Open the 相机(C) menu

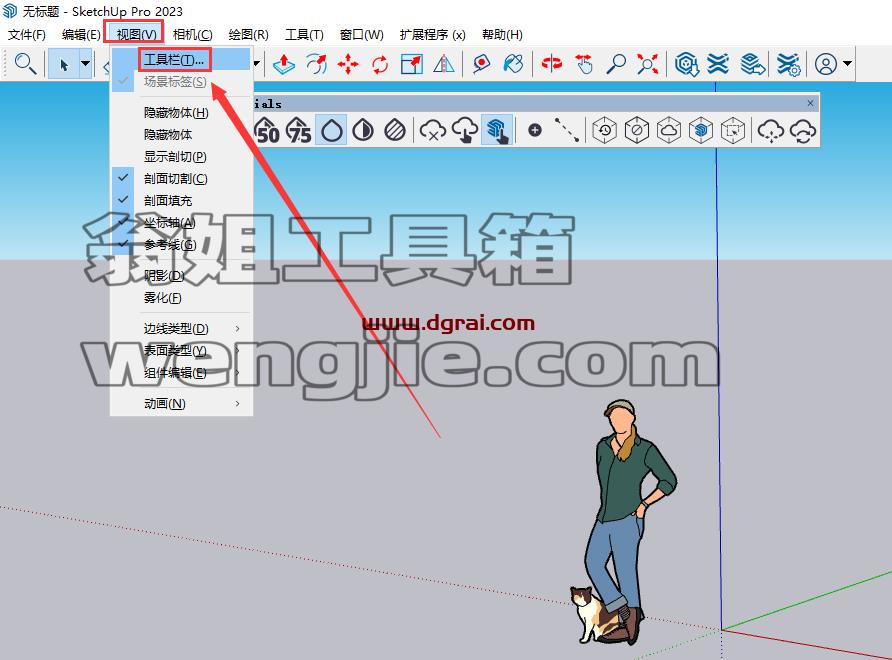click(x=192, y=35)
